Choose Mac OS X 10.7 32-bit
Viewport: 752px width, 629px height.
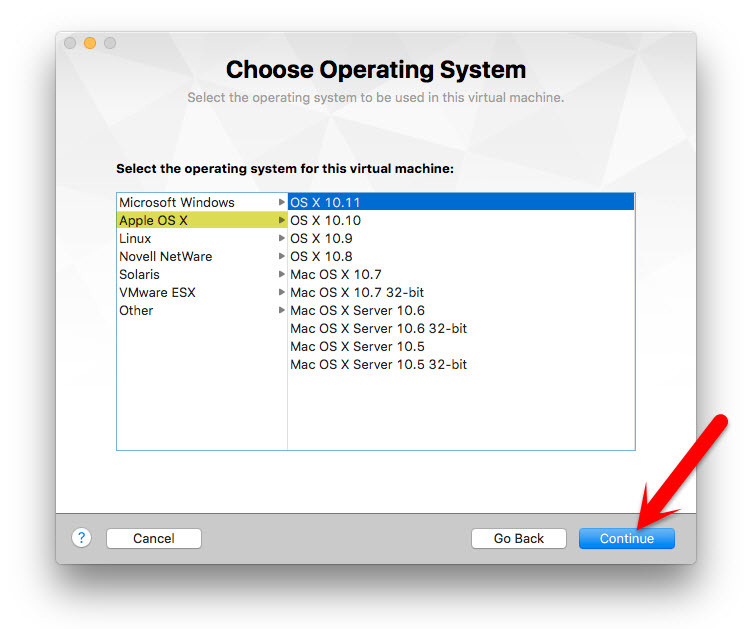click(x=461, y=292)
